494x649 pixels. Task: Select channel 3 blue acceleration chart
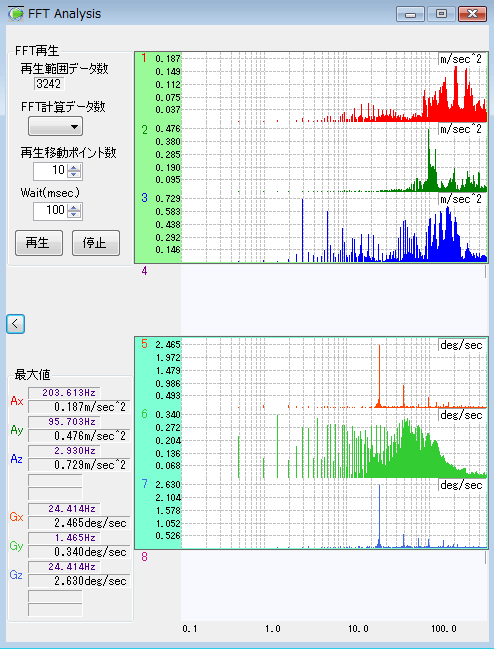(334, 228)
